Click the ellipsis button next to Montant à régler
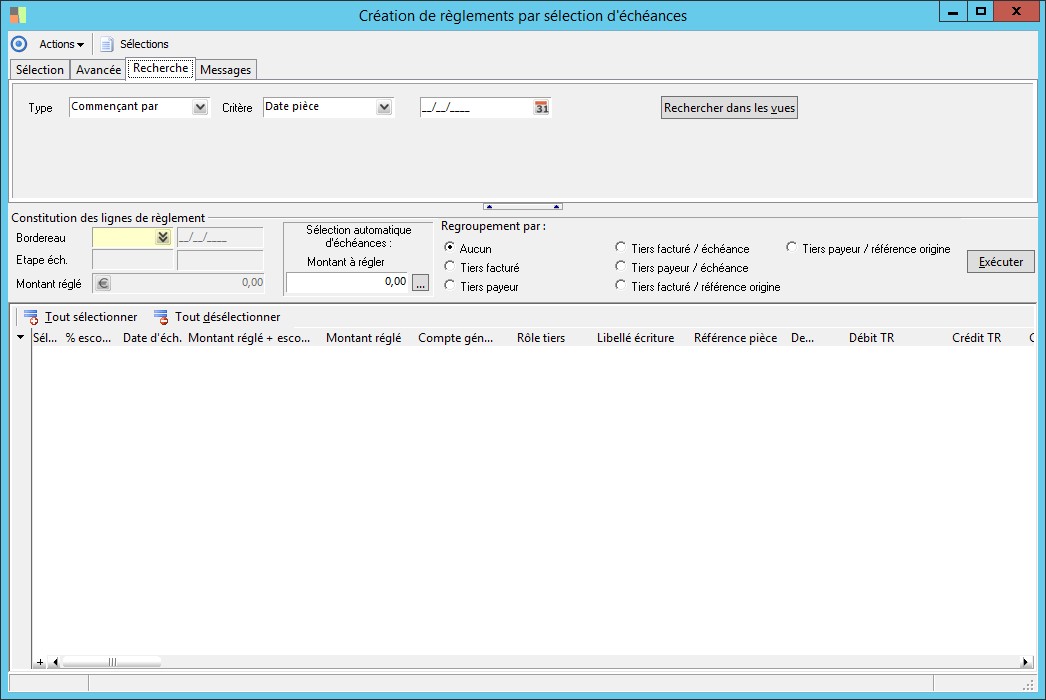The height and width of the screenshot is (700, 1046). tap(420, 283)
